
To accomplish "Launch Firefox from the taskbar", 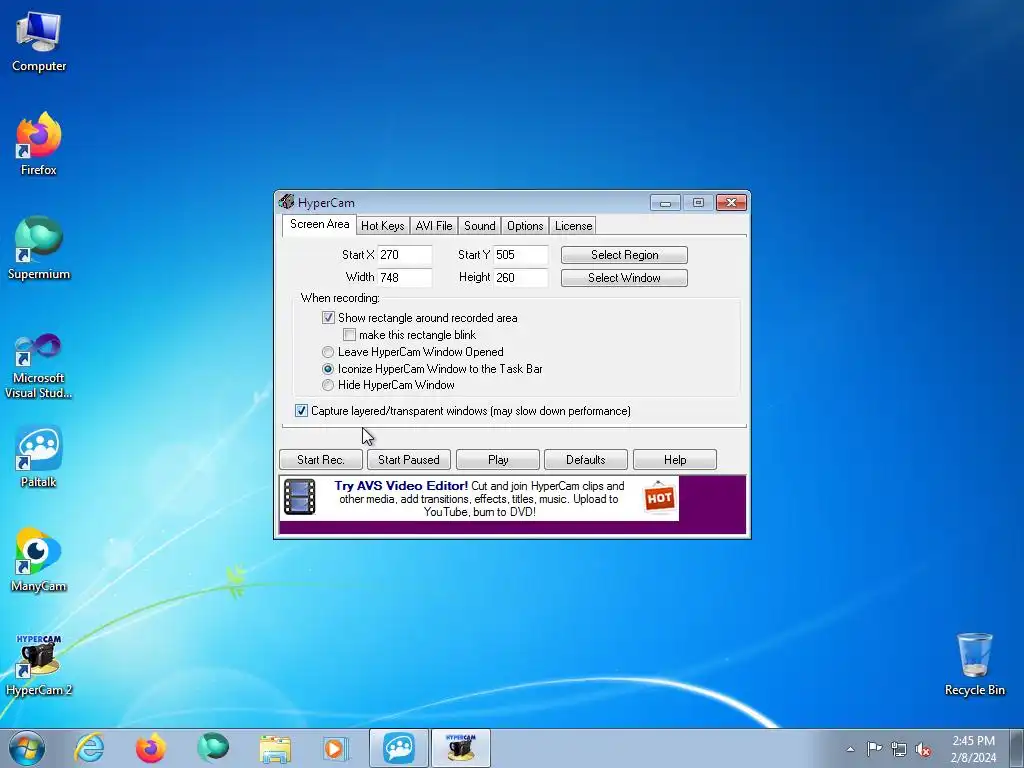I will click(x=150, y=748).
